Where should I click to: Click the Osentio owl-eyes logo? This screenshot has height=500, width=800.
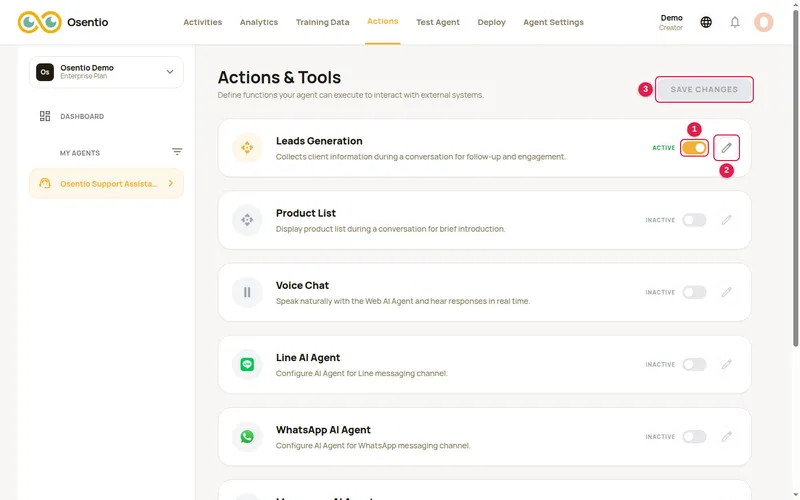pyautogui.click(x=40, y=22)
